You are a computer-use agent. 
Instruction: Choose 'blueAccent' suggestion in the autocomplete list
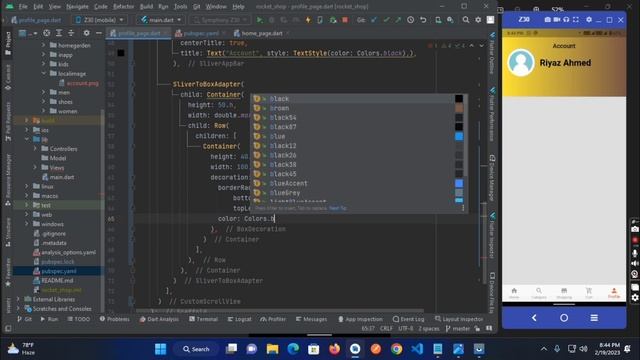point(358,183)
